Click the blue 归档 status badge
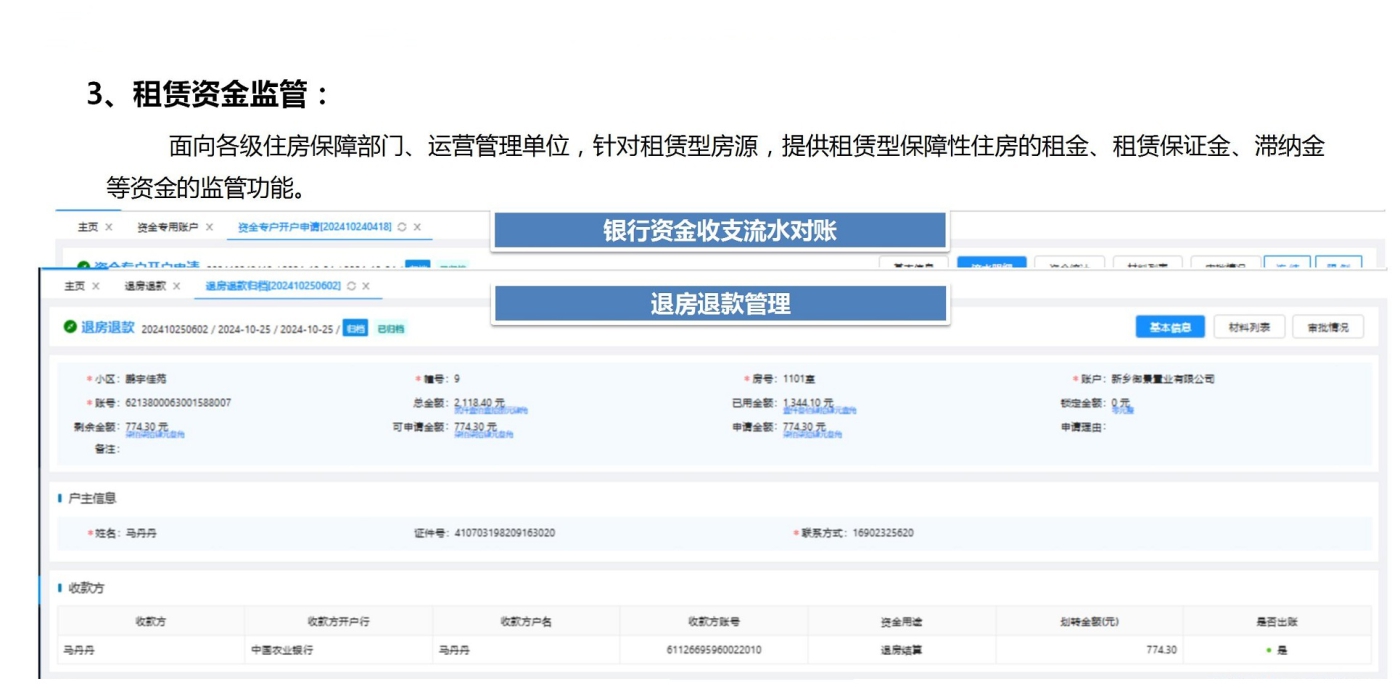Screen dimensions: 1400x700 pyautogui.click(x=355, y=329)
